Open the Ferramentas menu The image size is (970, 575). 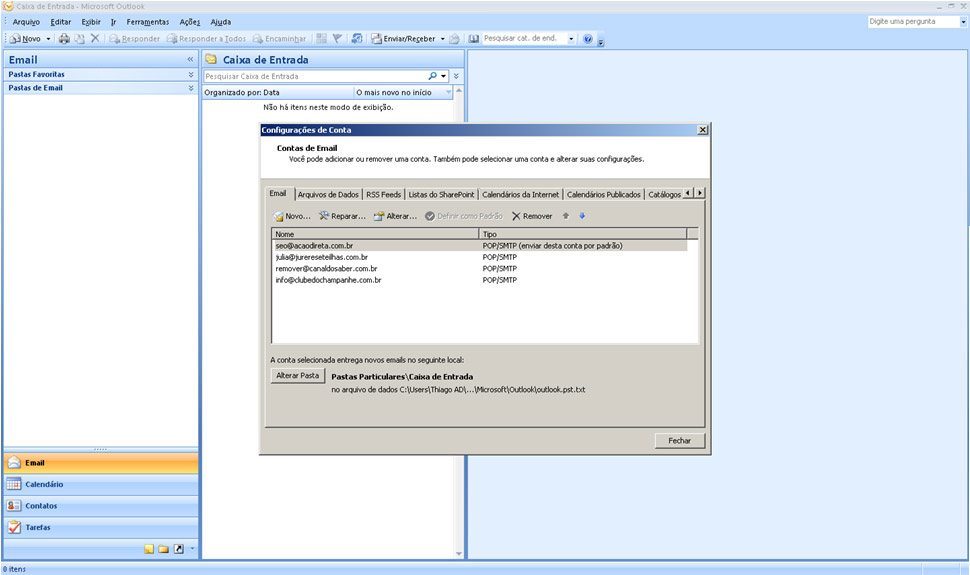tap(147, 22)
